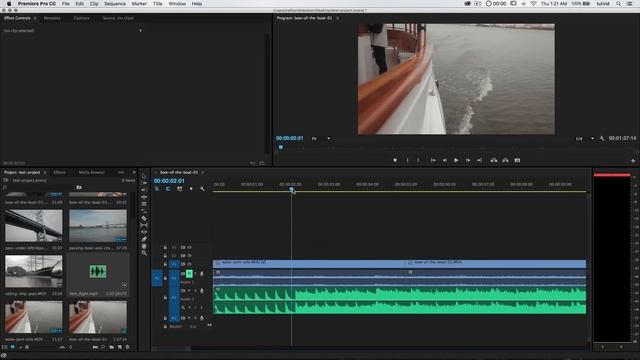The image size is (640, 360).
Task: Select the Pen tool in the tools panel
Action: coord(144,239)
